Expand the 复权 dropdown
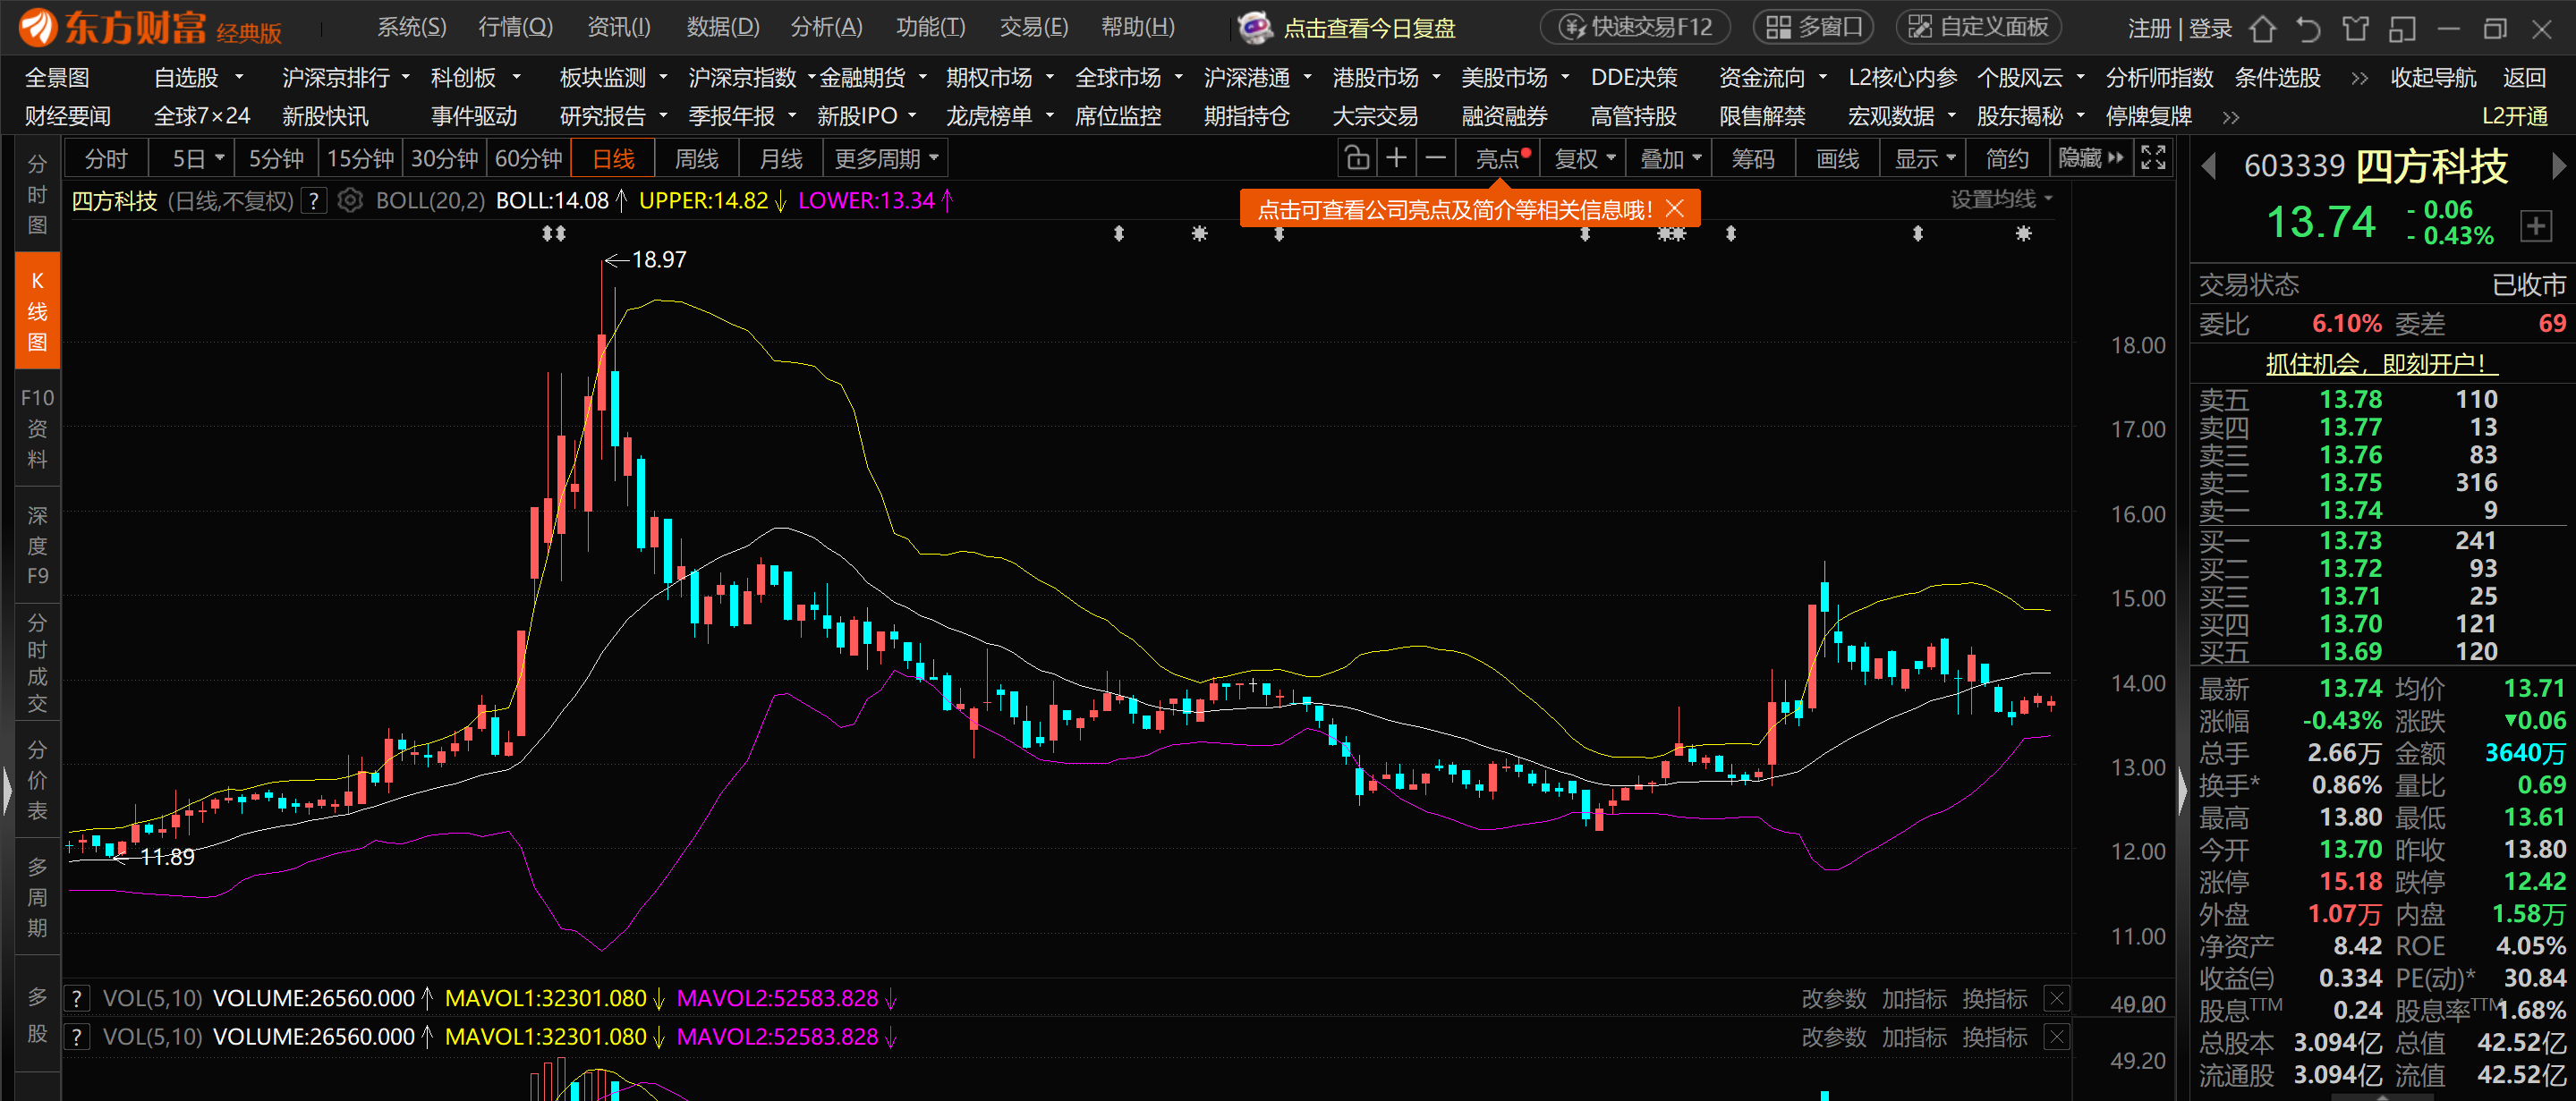Viewport: 2576px width, 1101px height. (1584, 158)
